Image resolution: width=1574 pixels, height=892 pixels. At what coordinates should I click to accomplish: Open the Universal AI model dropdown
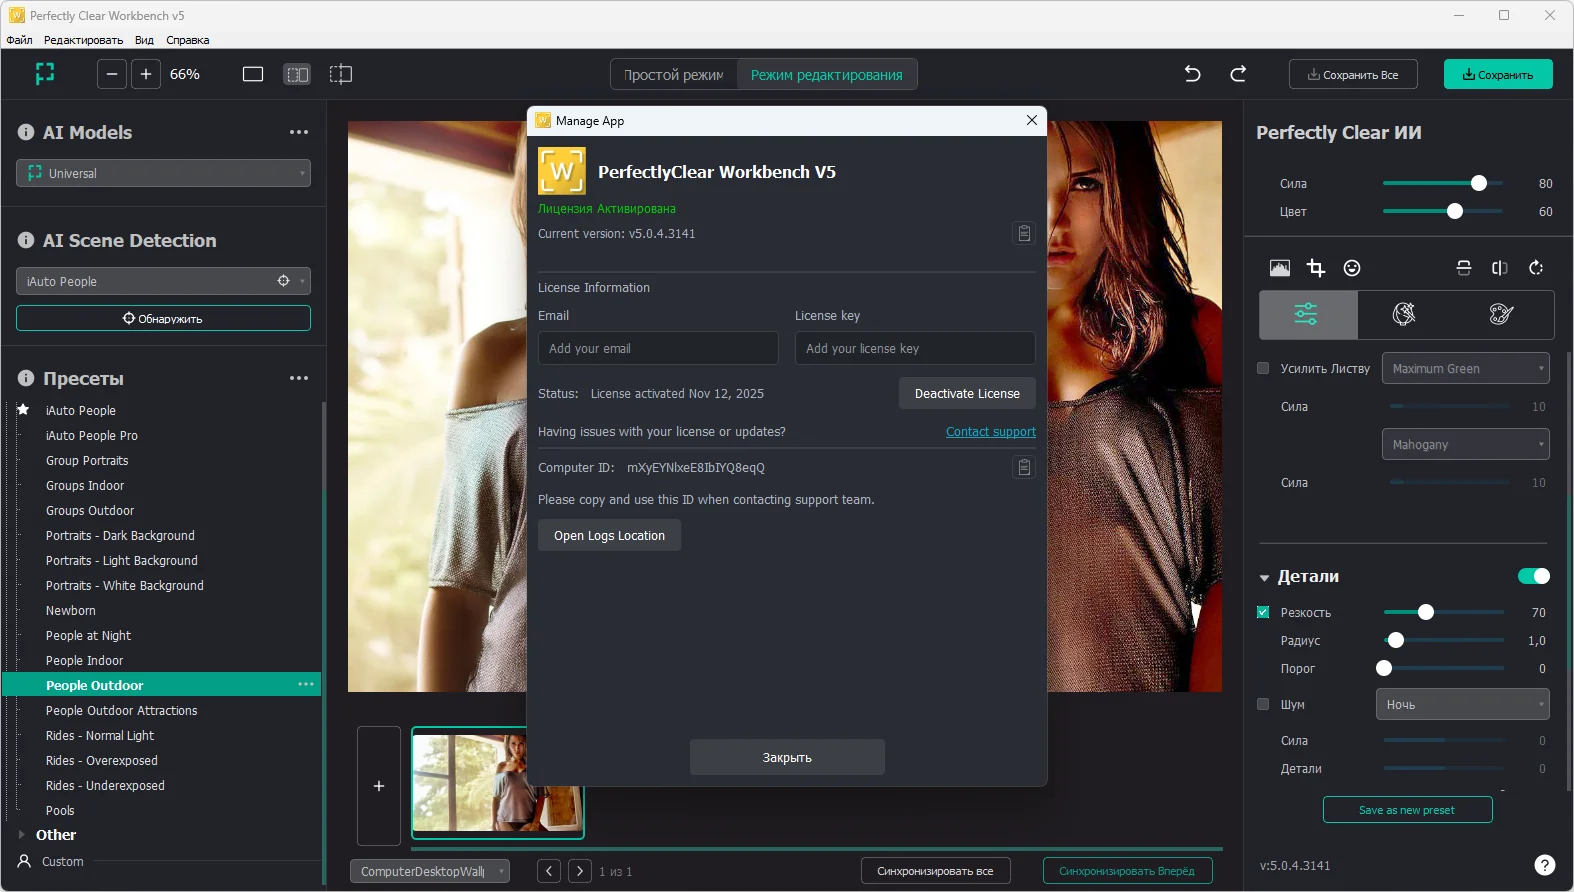tap(163, 173)
